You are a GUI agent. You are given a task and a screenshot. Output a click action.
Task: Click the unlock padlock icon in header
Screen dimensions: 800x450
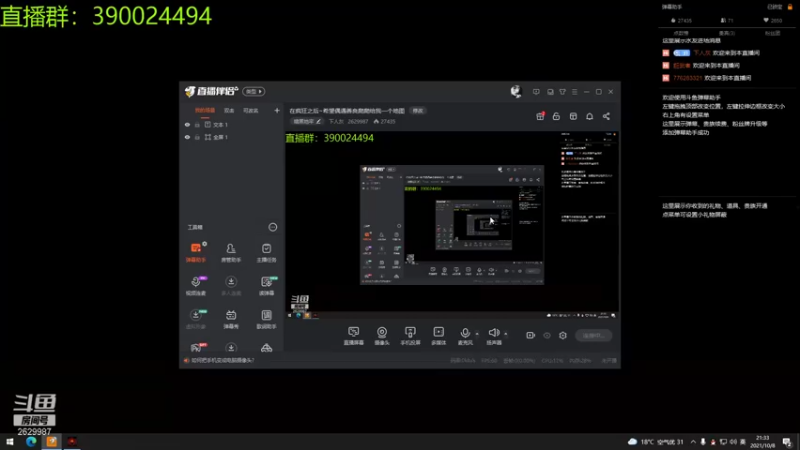pos(556,116)
